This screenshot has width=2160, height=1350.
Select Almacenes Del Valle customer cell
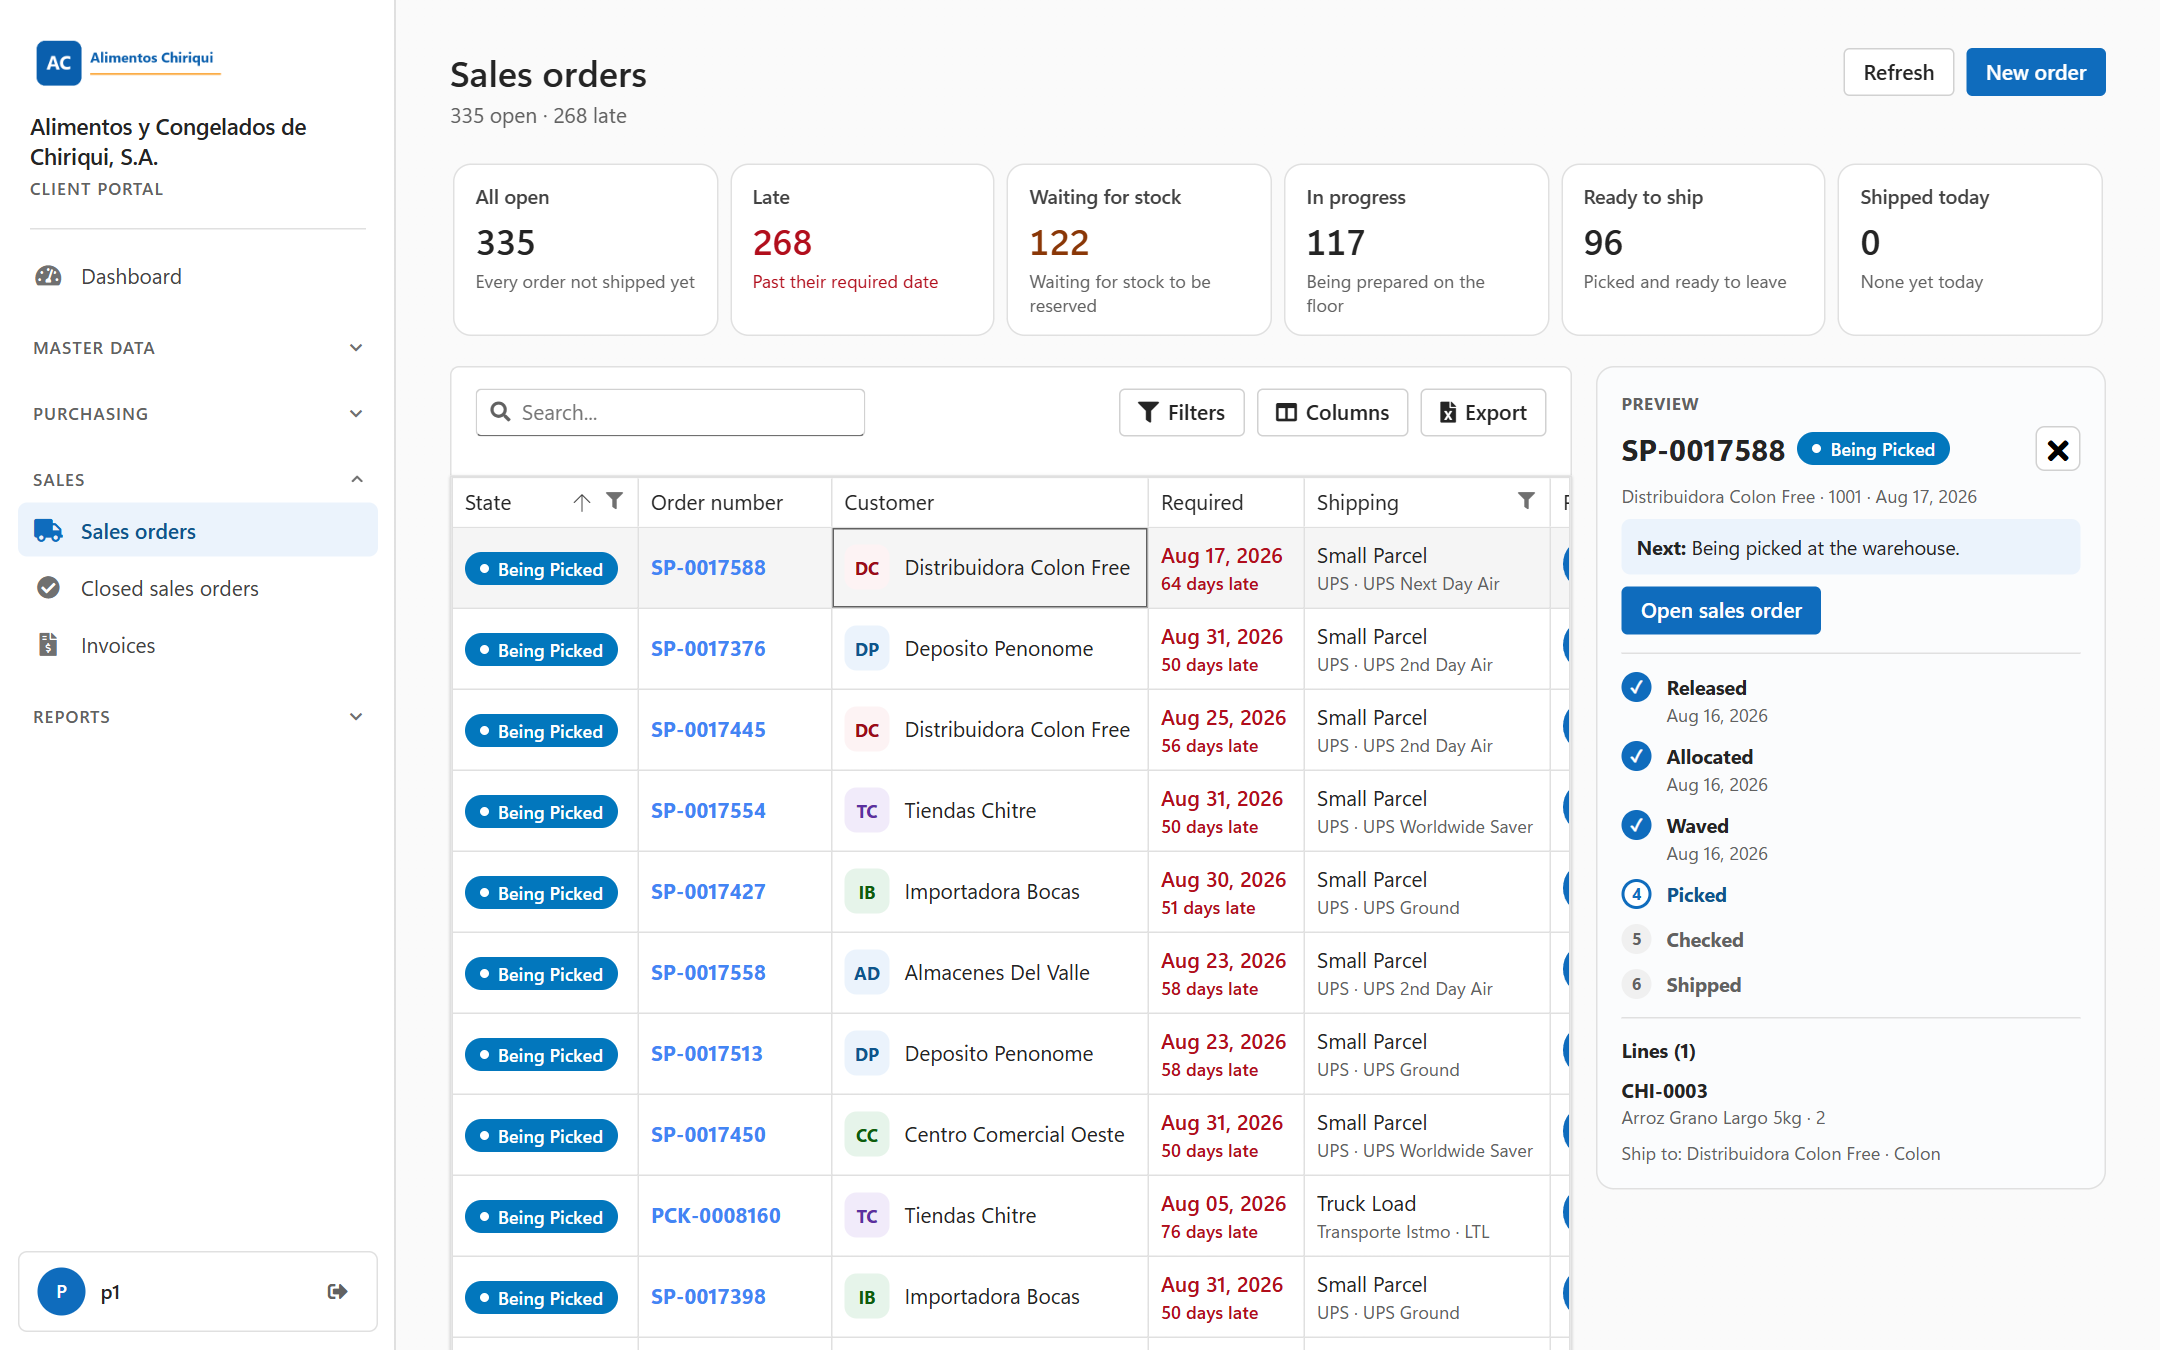[x=990, y=973]
